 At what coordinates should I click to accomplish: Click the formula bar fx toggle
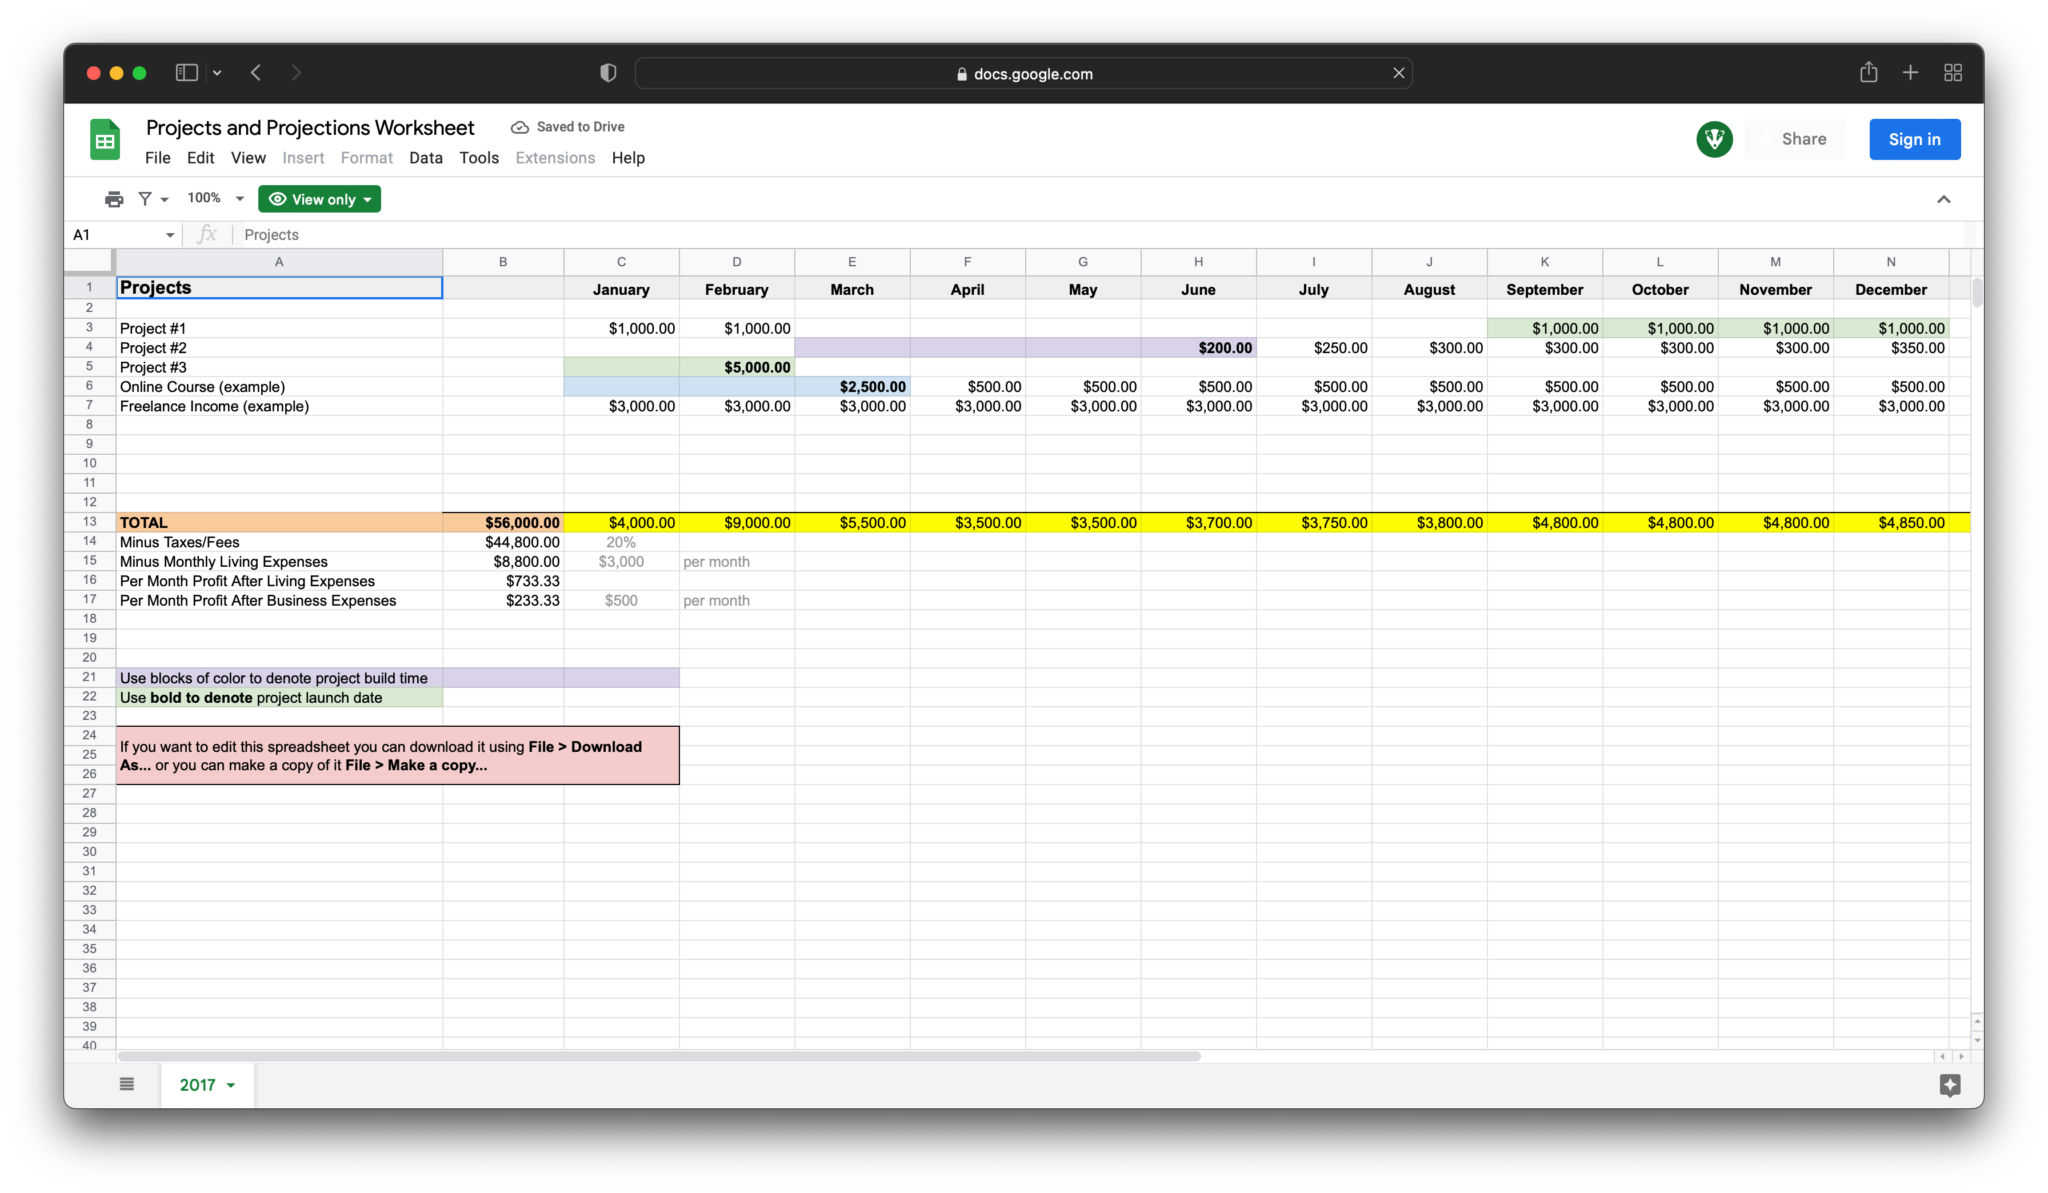tap(207, 234)
